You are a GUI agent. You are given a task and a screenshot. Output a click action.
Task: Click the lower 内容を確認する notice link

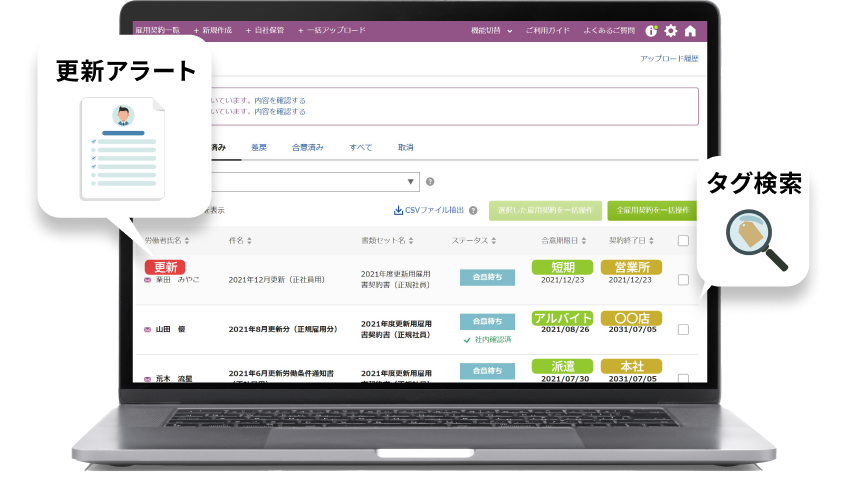point(280,111)
